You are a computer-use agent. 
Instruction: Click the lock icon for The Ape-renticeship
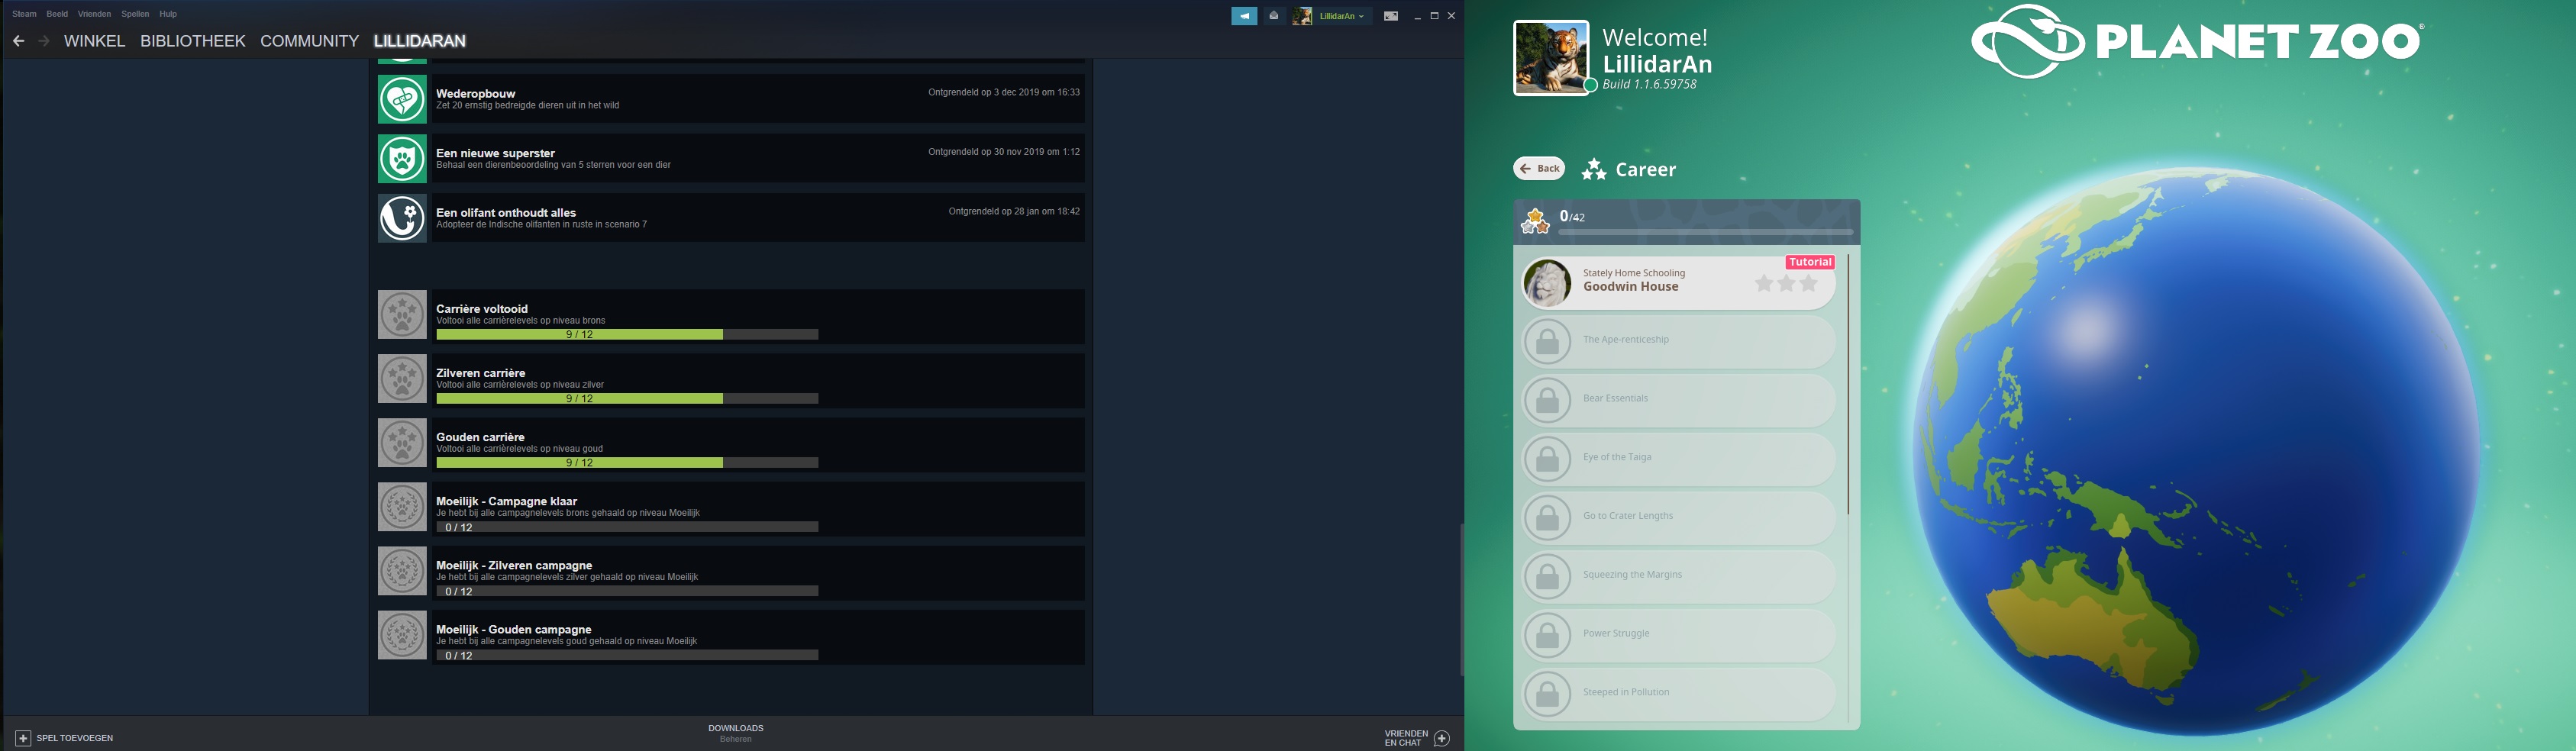[1547, 342]
